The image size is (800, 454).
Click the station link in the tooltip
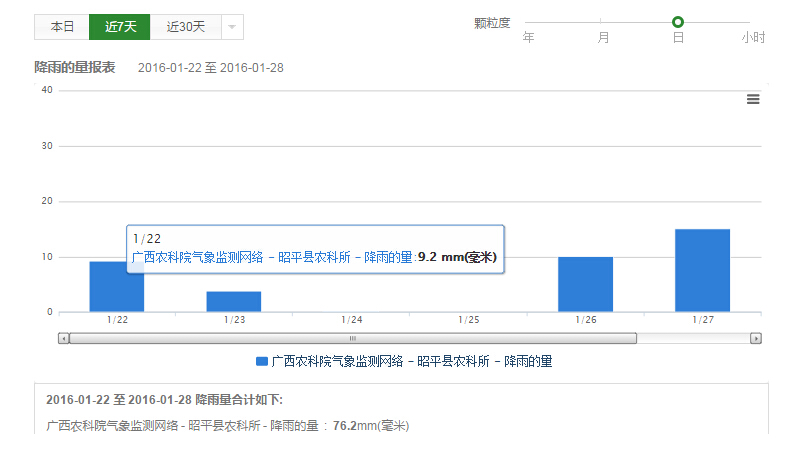272,257
